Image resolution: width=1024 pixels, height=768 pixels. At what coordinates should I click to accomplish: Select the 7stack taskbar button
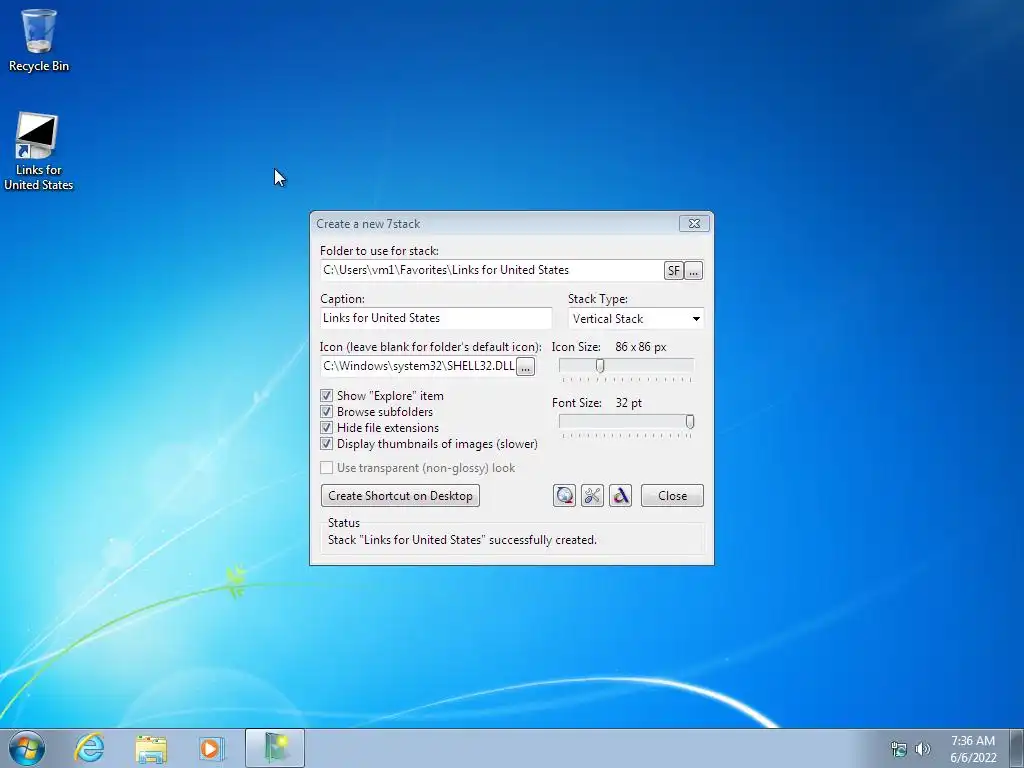pos(275,748)
